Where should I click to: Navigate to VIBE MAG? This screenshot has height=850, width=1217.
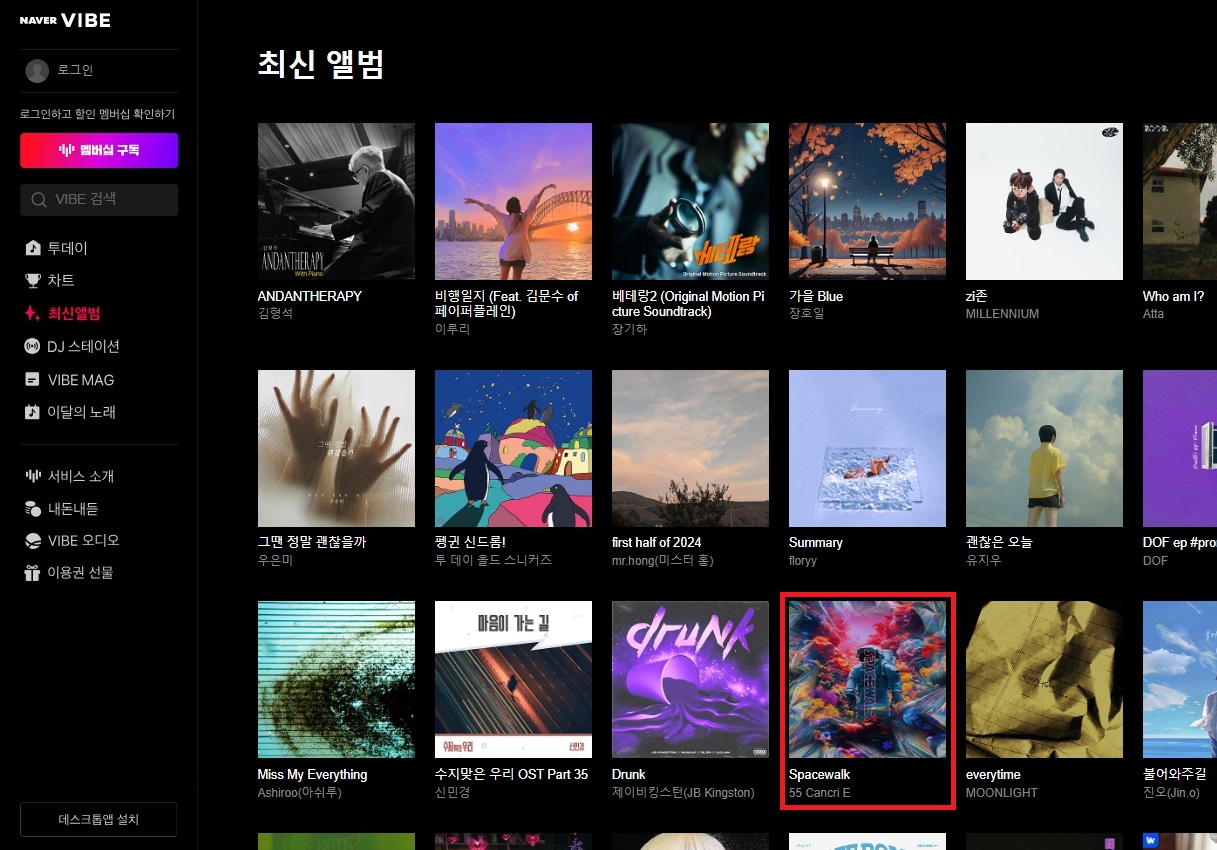pyautogui.click(x=81, y=380)
